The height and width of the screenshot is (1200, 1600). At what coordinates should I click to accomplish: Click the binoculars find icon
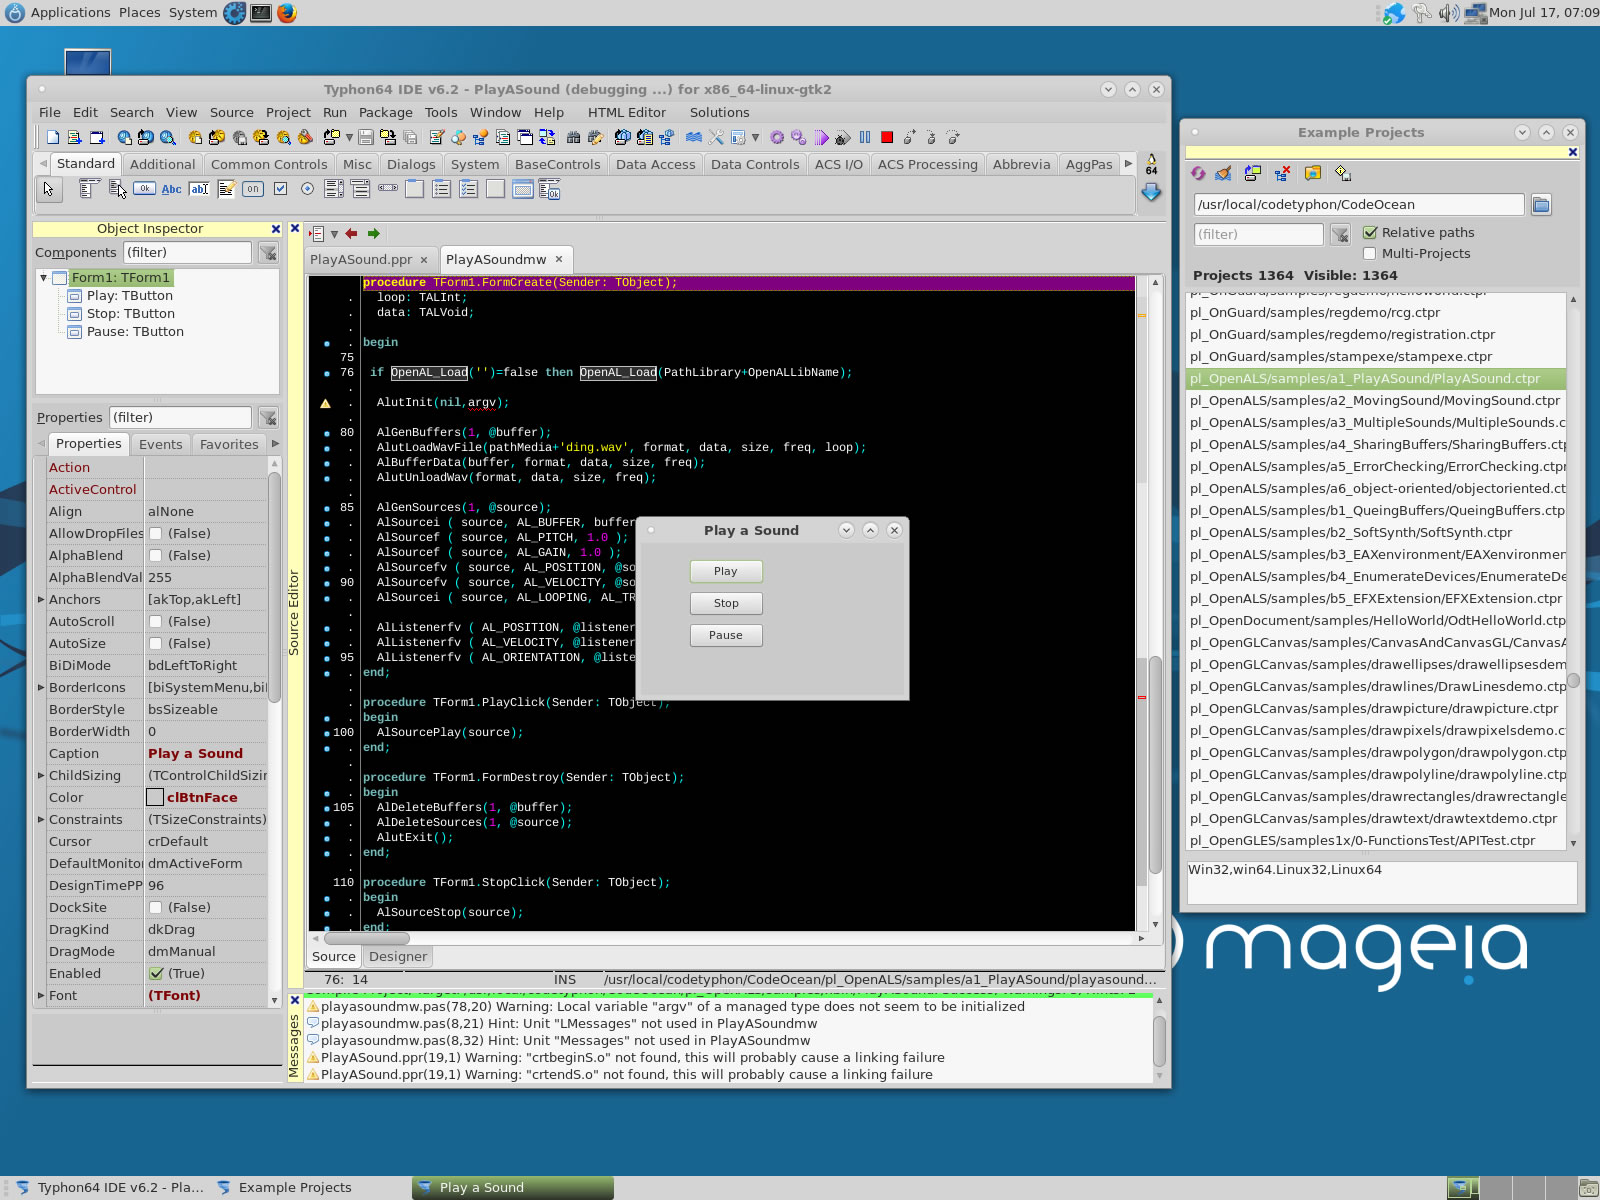(574, 138)
